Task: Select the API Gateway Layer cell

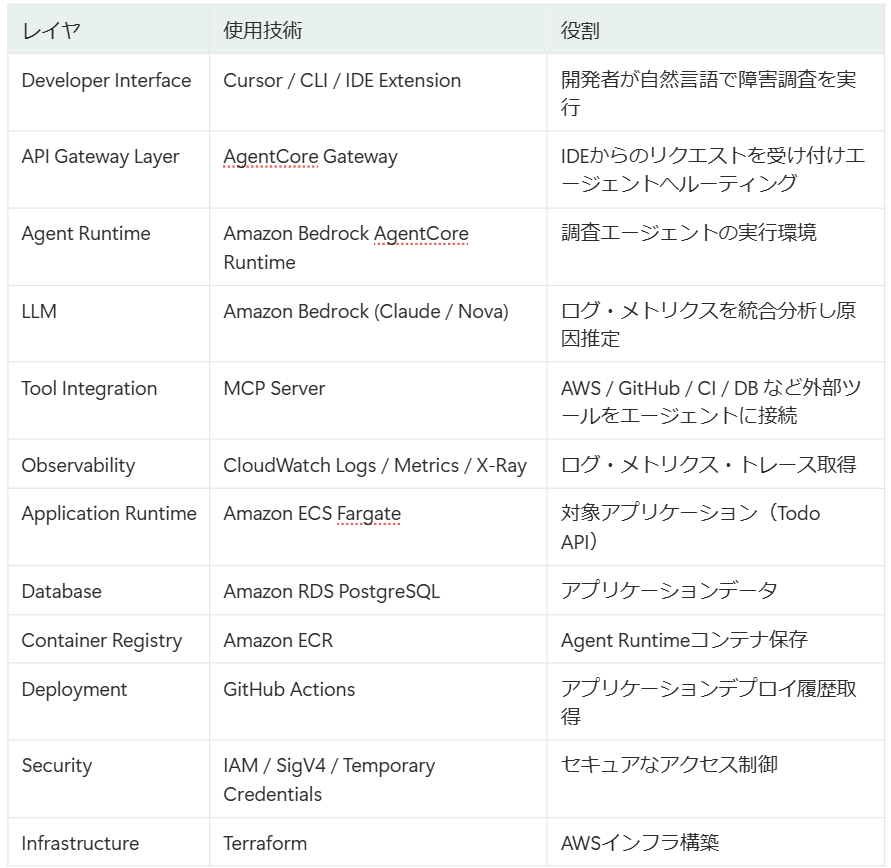Action: point(100,157)
